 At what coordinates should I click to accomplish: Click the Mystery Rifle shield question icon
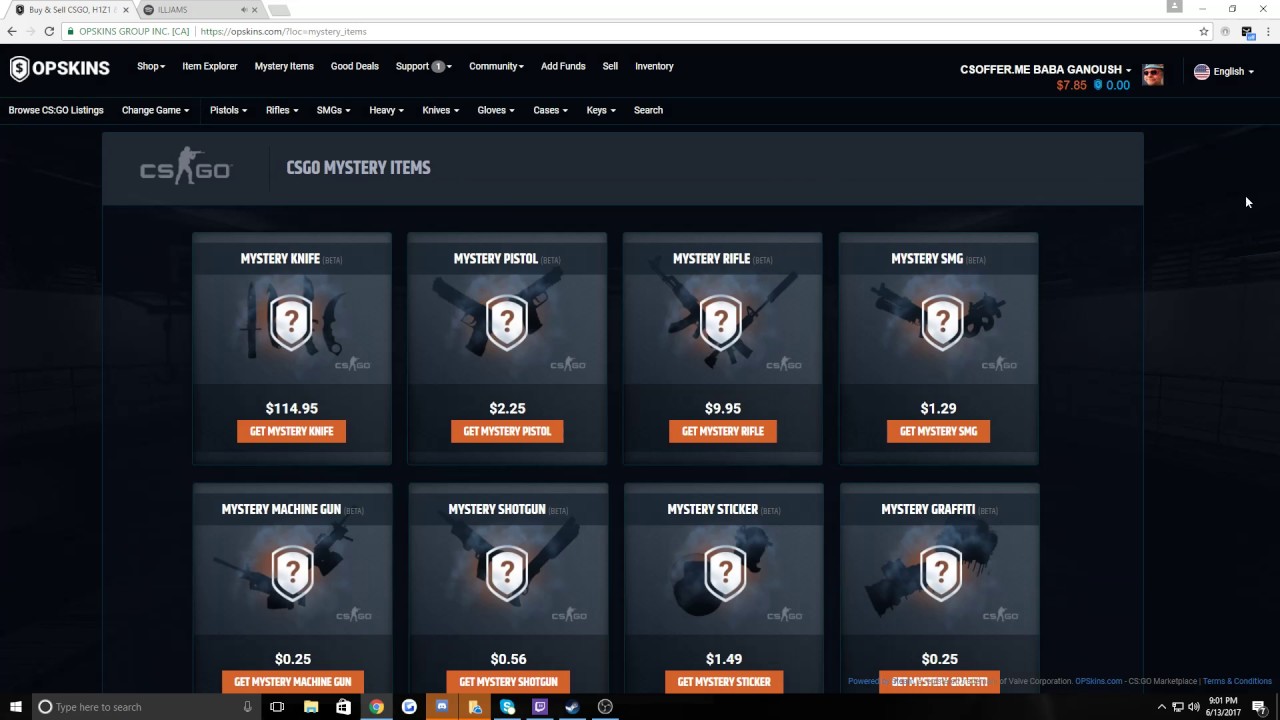tap(722, 321)
